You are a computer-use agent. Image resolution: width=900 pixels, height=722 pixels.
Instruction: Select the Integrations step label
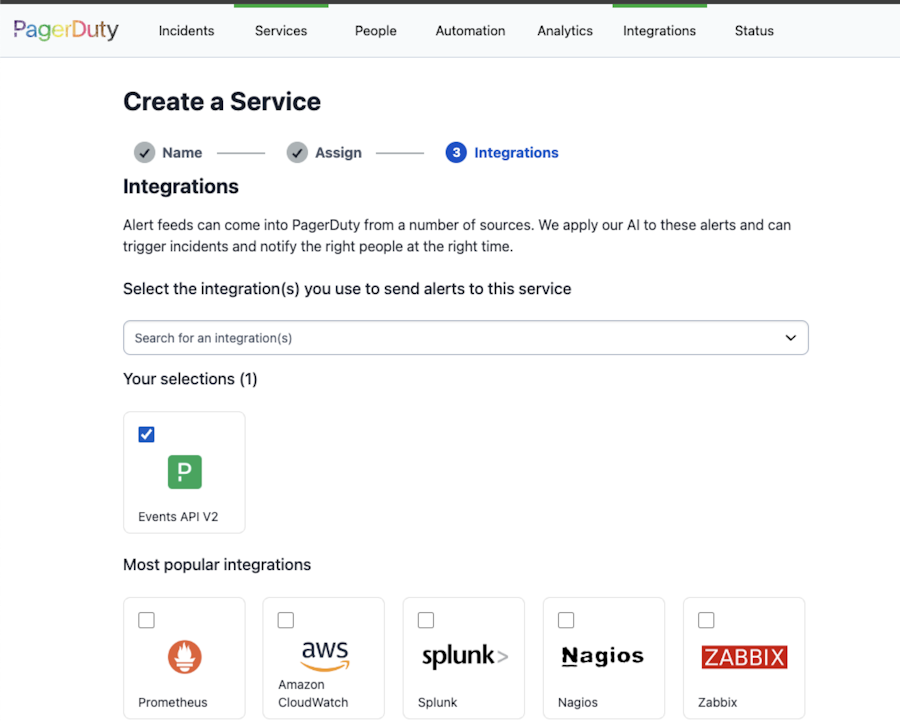pos(516,153)
